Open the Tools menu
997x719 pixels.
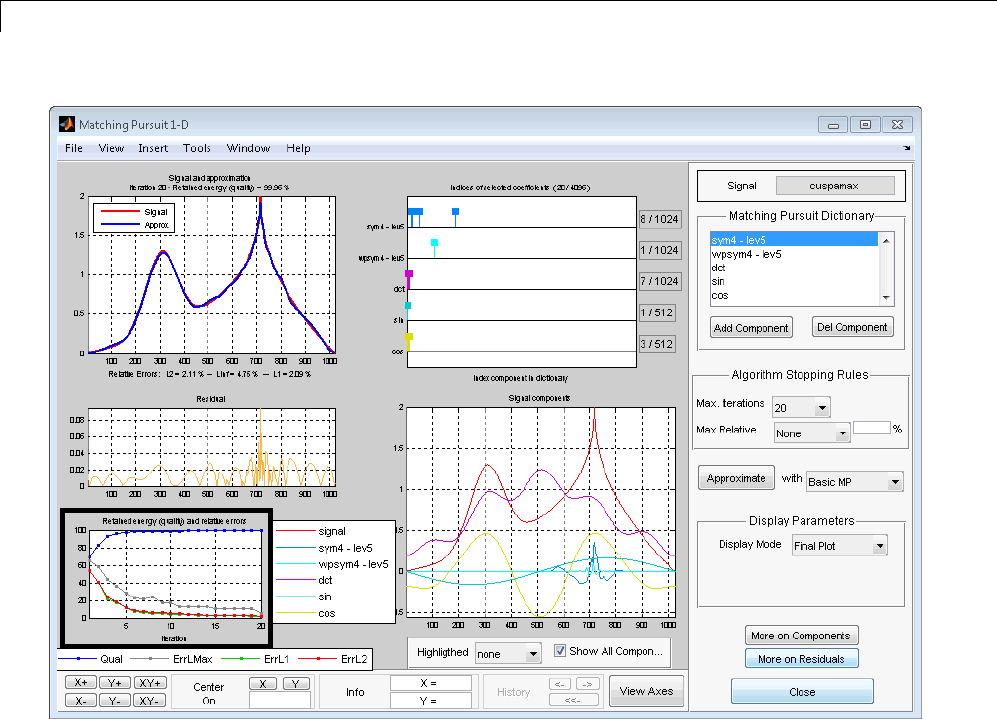point(196,148)
